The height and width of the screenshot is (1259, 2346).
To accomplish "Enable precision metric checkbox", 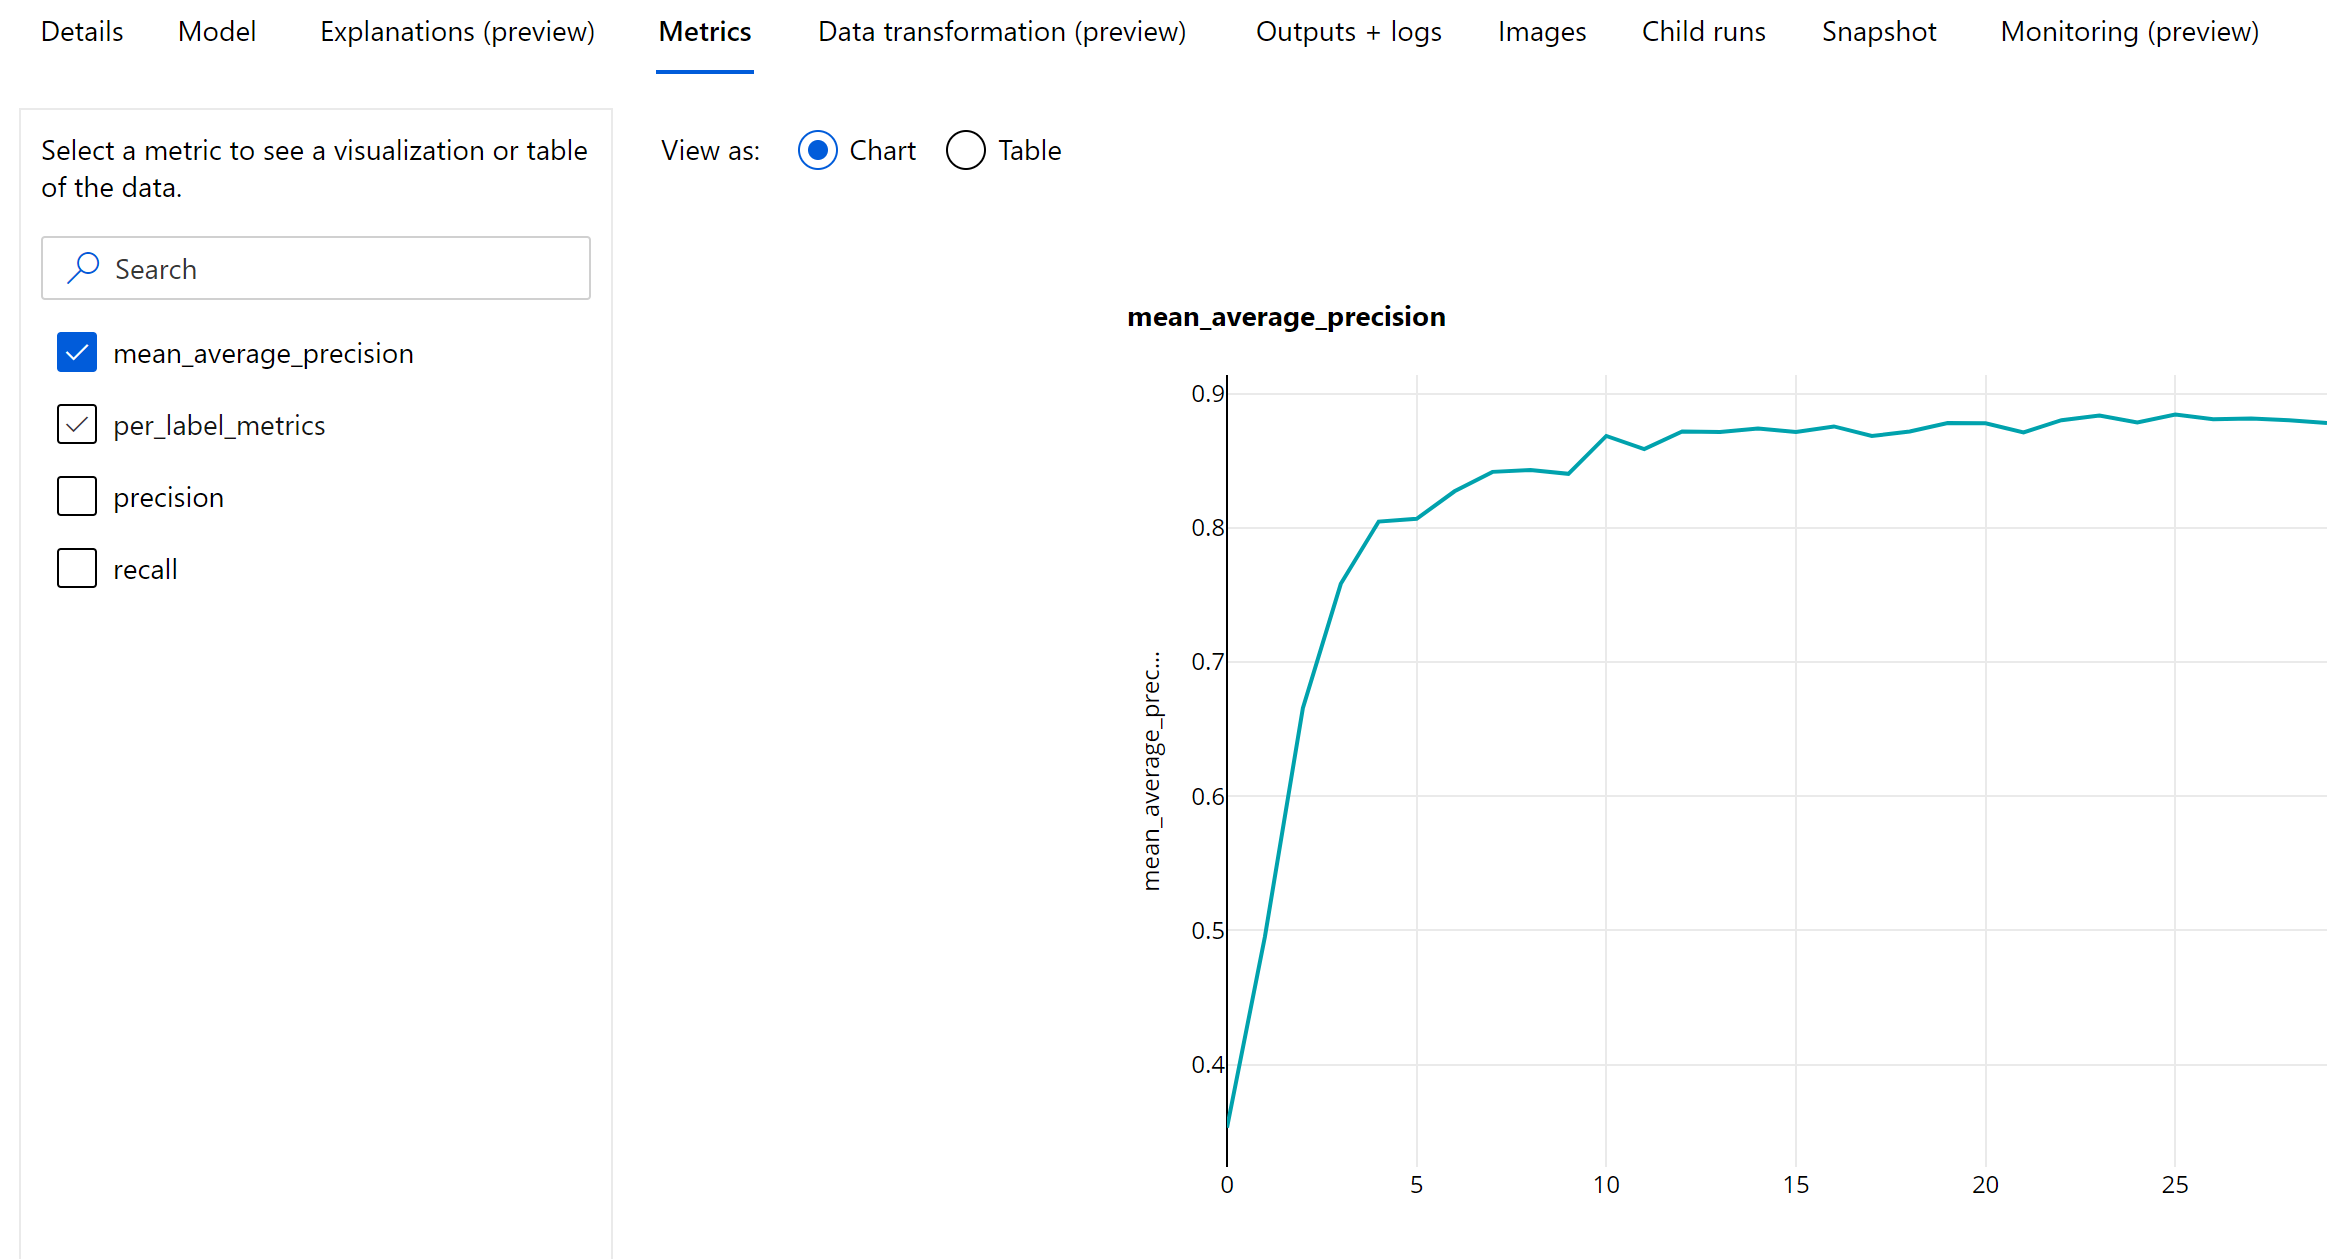I will (76, 495).
